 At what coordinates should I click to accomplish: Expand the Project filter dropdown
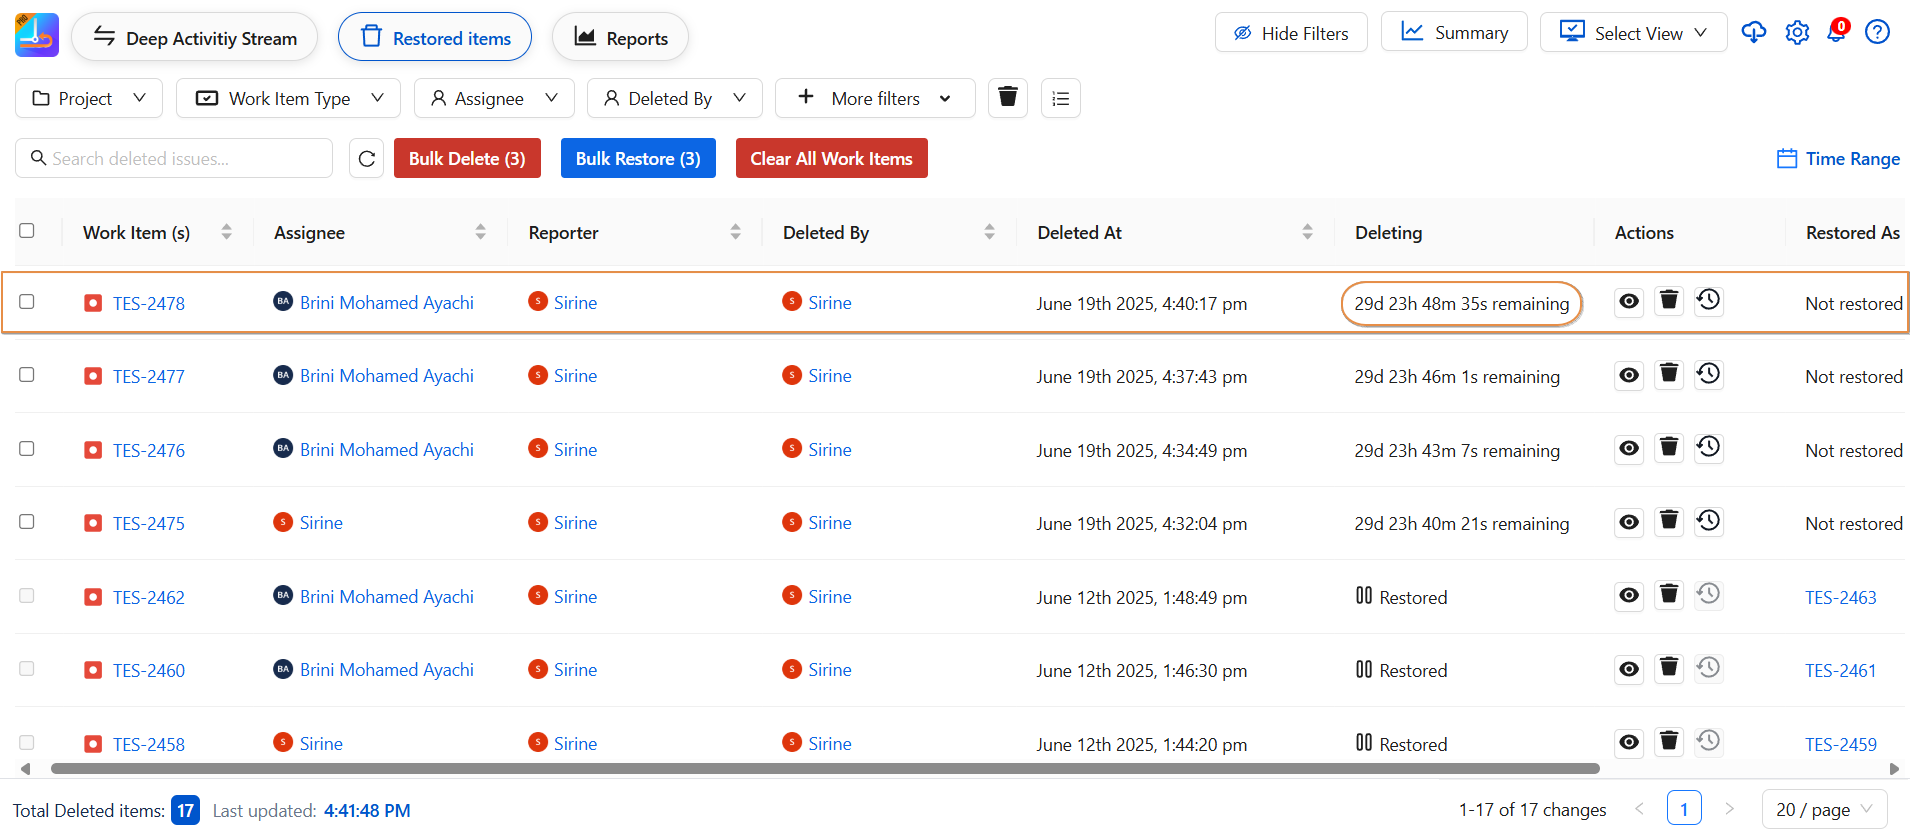(x=89, y=98)
